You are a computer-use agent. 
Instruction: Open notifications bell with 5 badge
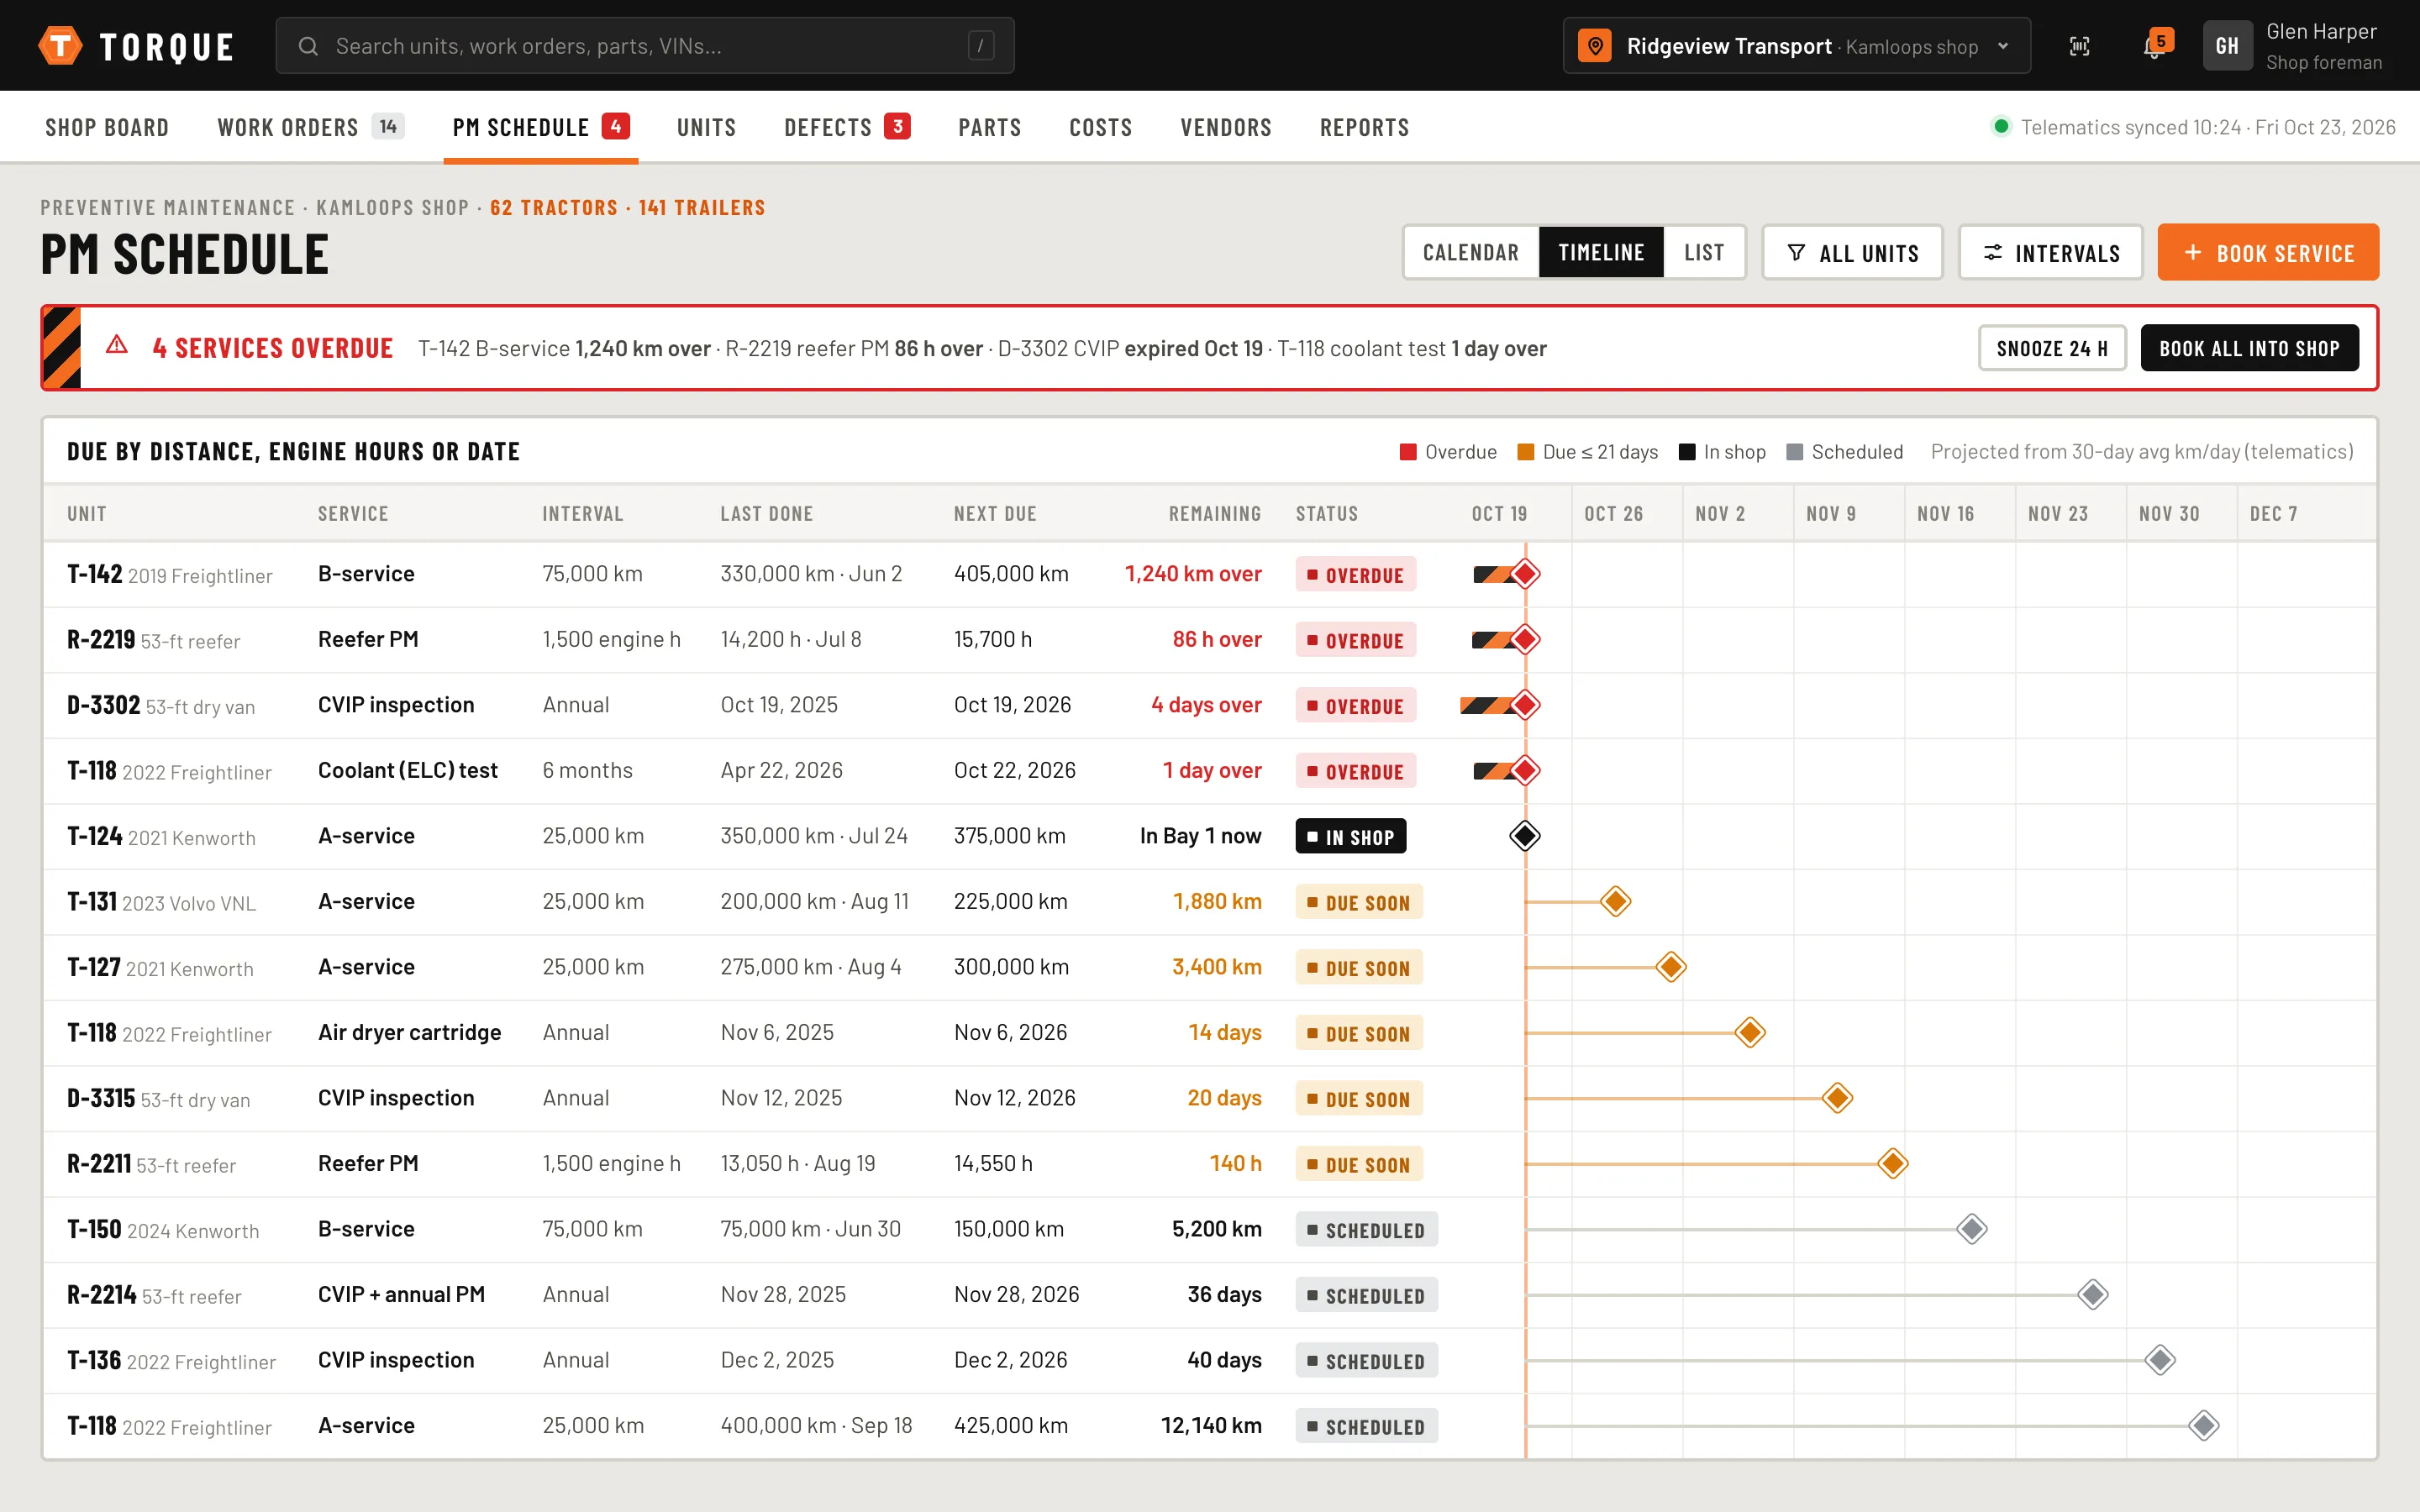(2154, 45)
